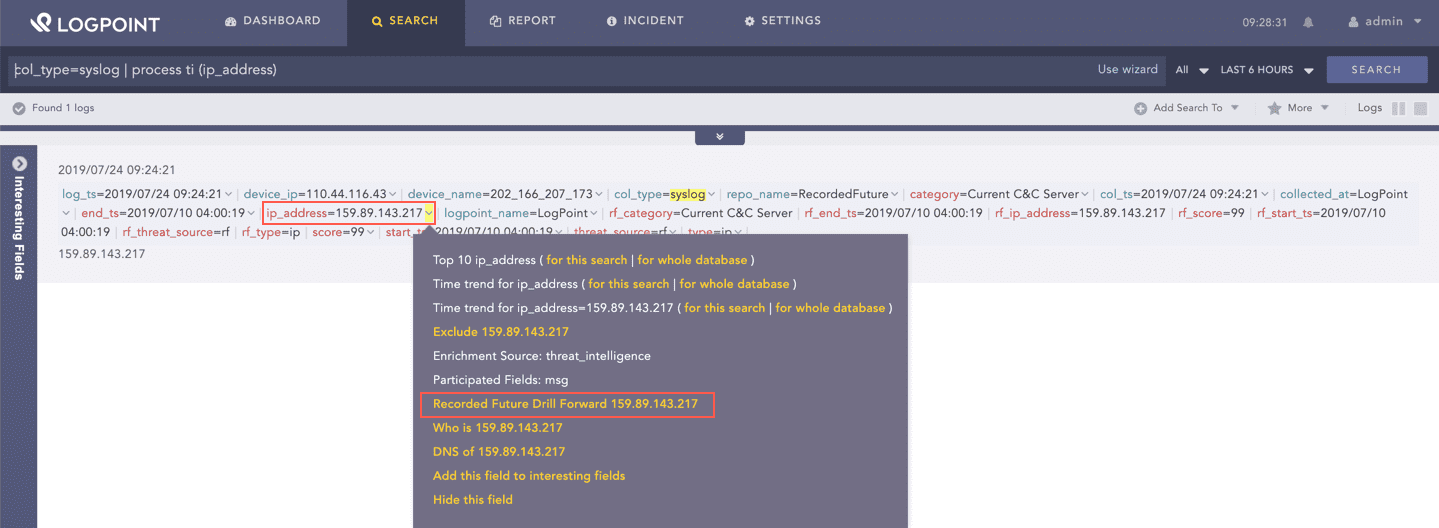Viewport: 1439px width, 528px height.
Task: Select Exclude 159.89.143.217 in context menu
Action: tap(500, 332)
